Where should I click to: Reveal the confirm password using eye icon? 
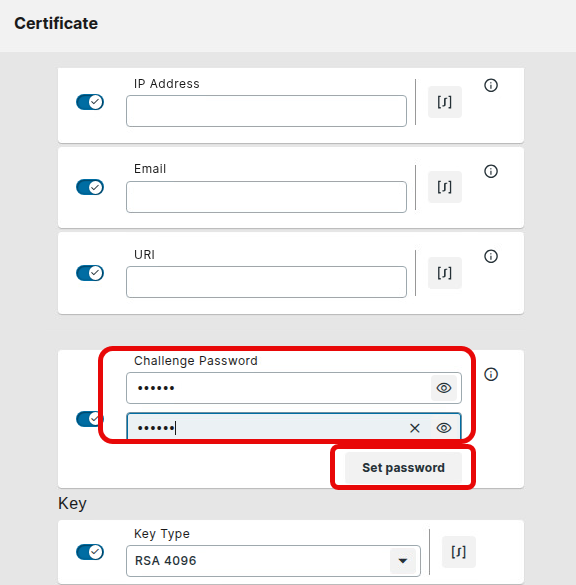click(444, 428)
